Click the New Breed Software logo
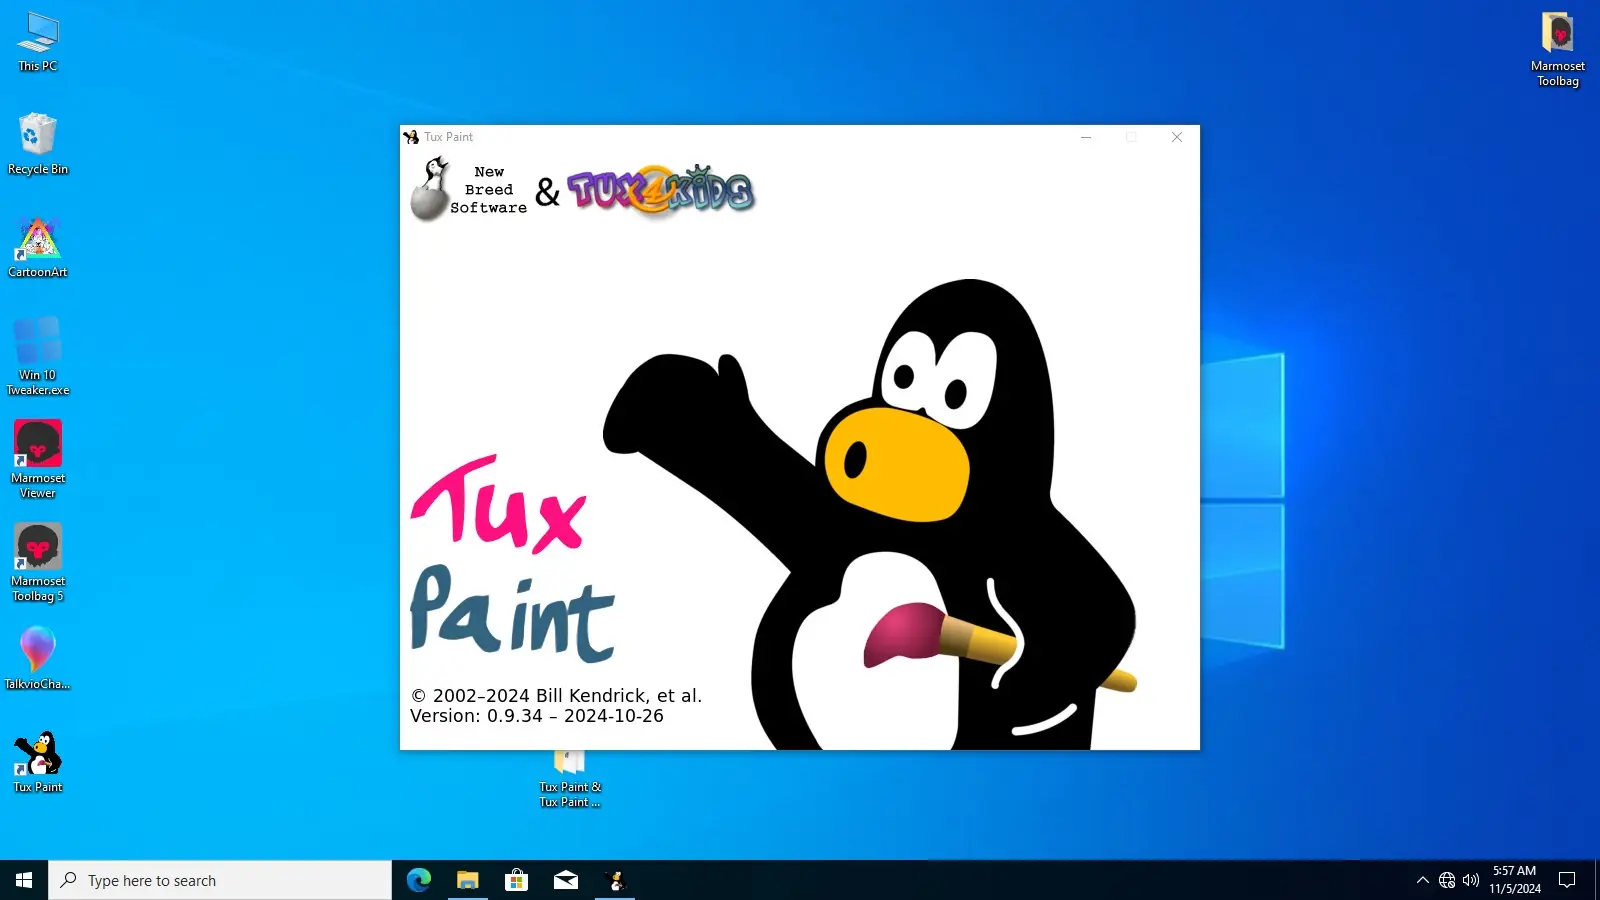The image size is (1600, 900). [x=468, y=190]
